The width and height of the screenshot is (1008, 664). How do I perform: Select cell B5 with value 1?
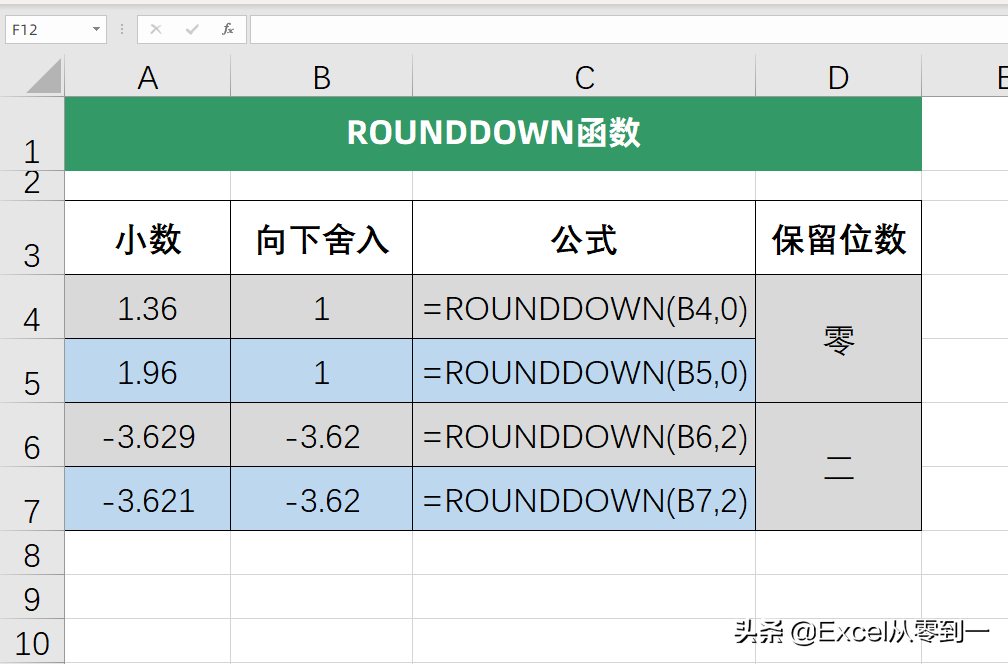[321, 371]
